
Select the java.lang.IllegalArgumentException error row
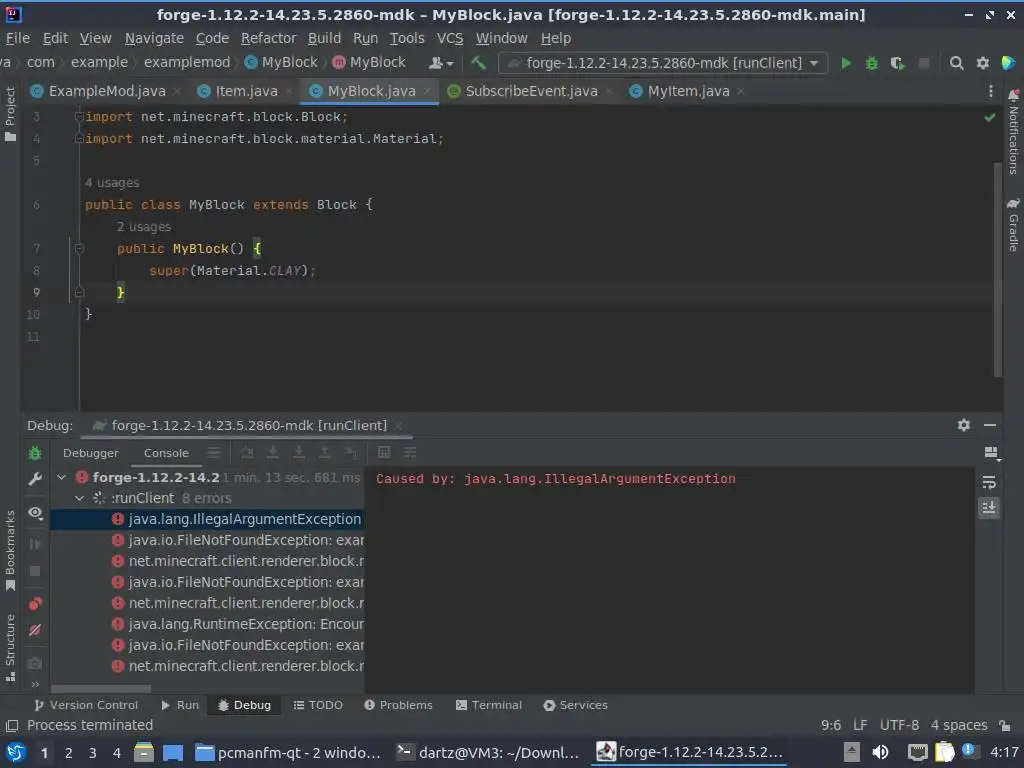pos(207,519)
